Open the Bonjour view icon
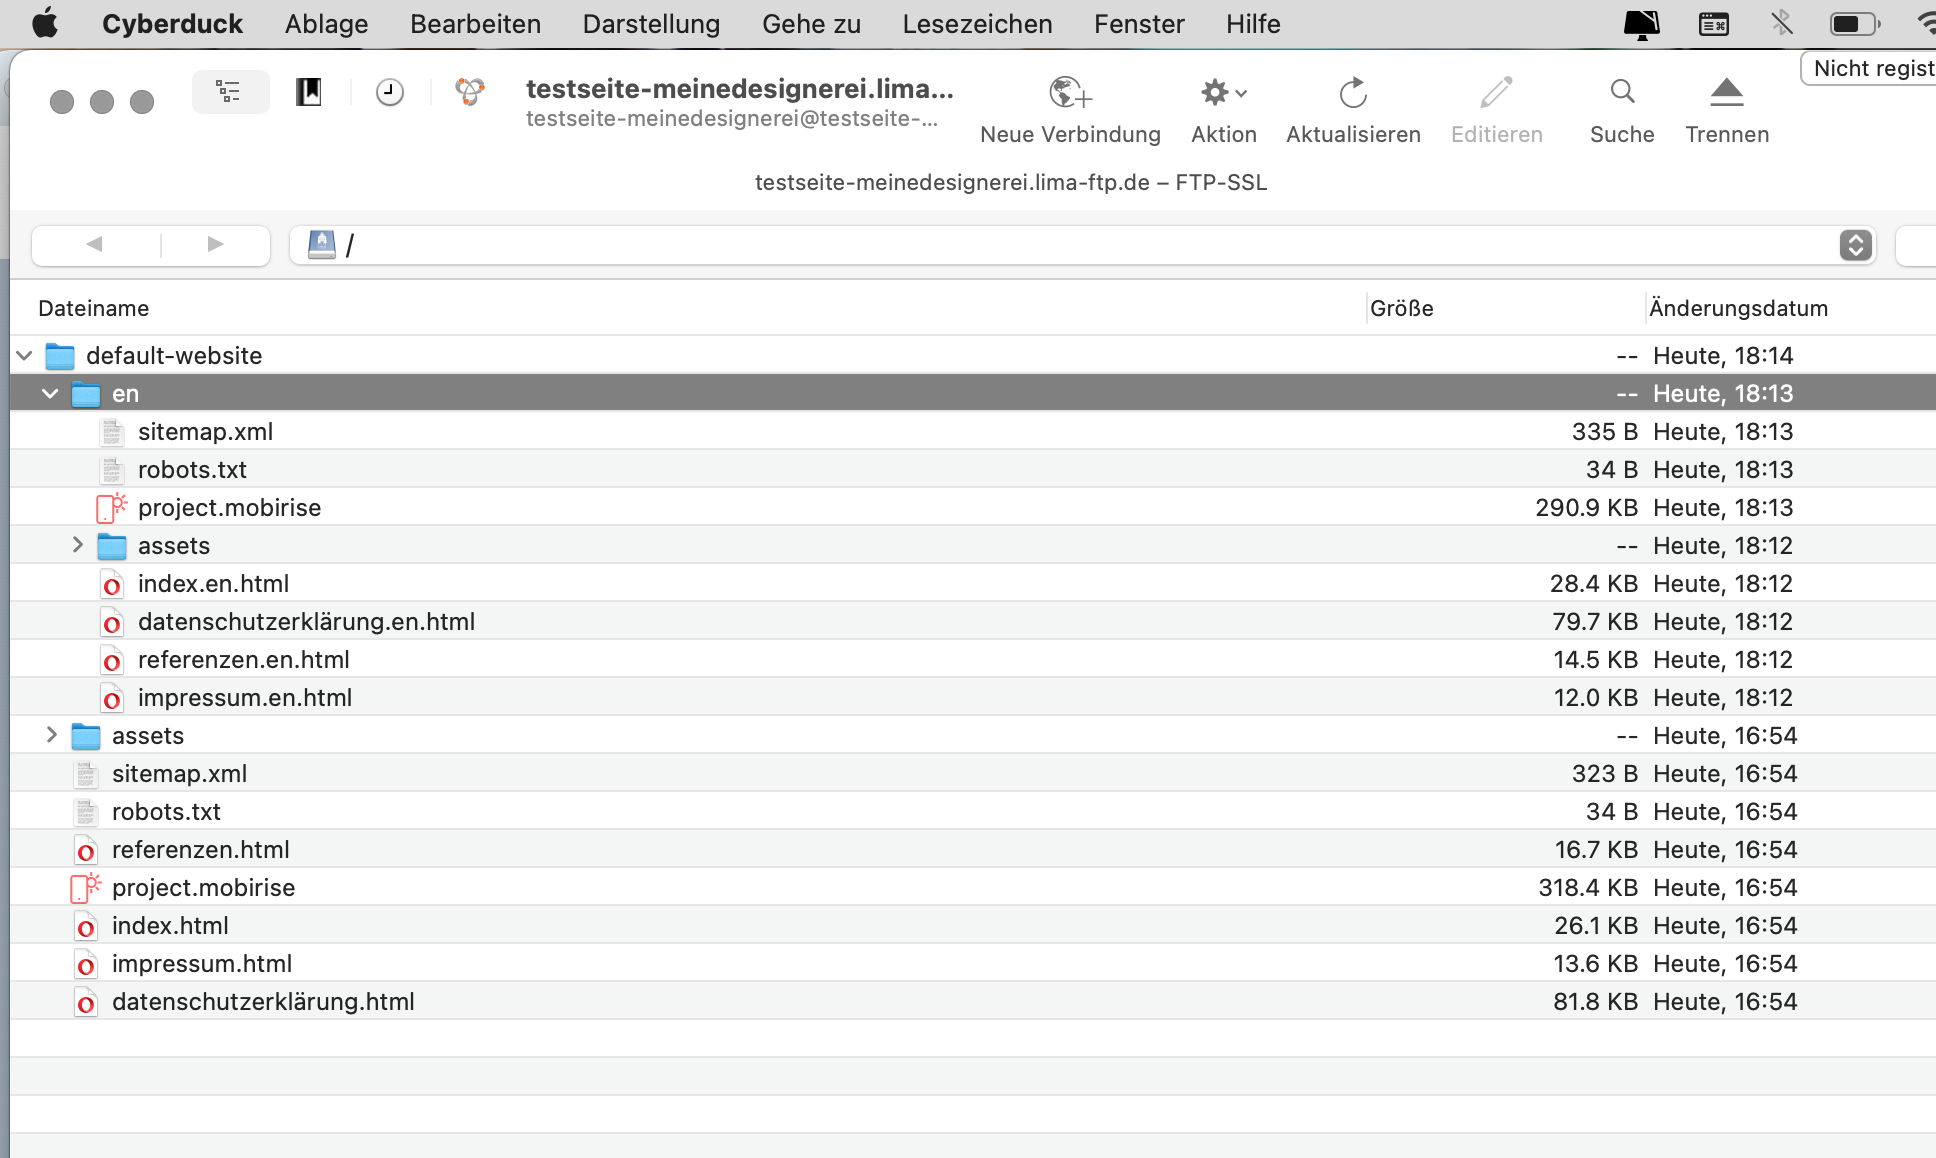 click(469, 93)
